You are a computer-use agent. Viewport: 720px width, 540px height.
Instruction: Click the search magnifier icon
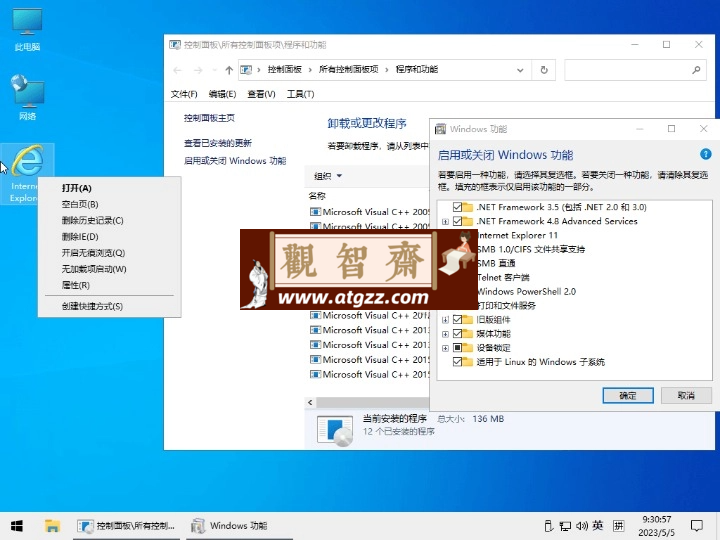point(696,70)
